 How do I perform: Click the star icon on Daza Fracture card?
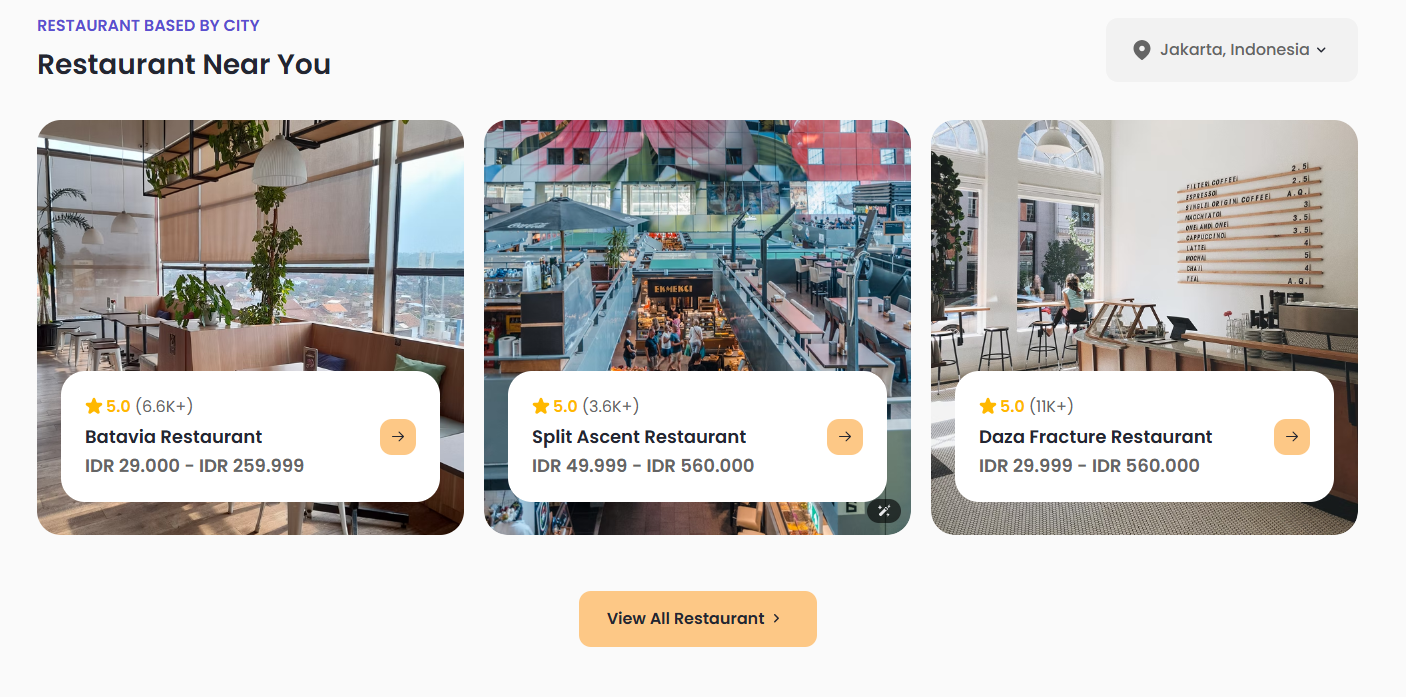pos(988,406)
